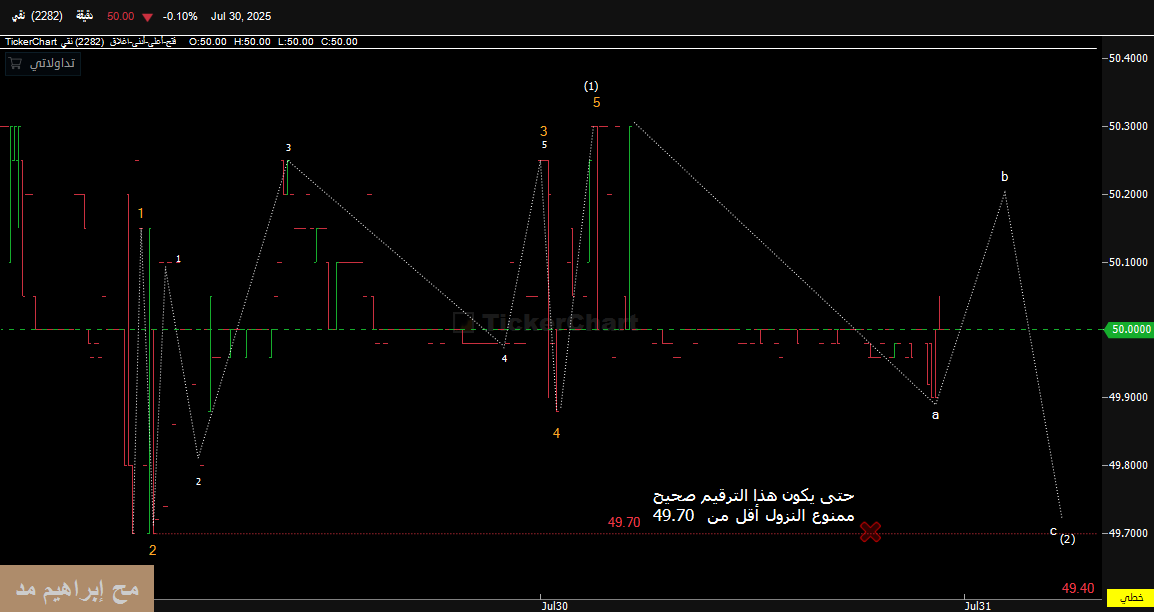The image size is (1154, 612).
Task: Click the Jul 30, 2025 date text
Action: point(241,16)
